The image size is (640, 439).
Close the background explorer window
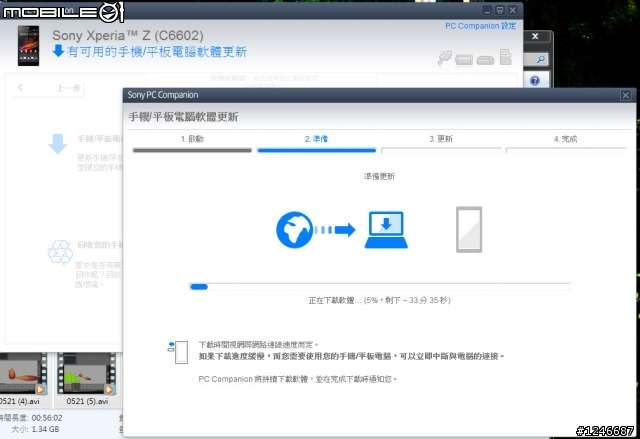tap(535, 36)
